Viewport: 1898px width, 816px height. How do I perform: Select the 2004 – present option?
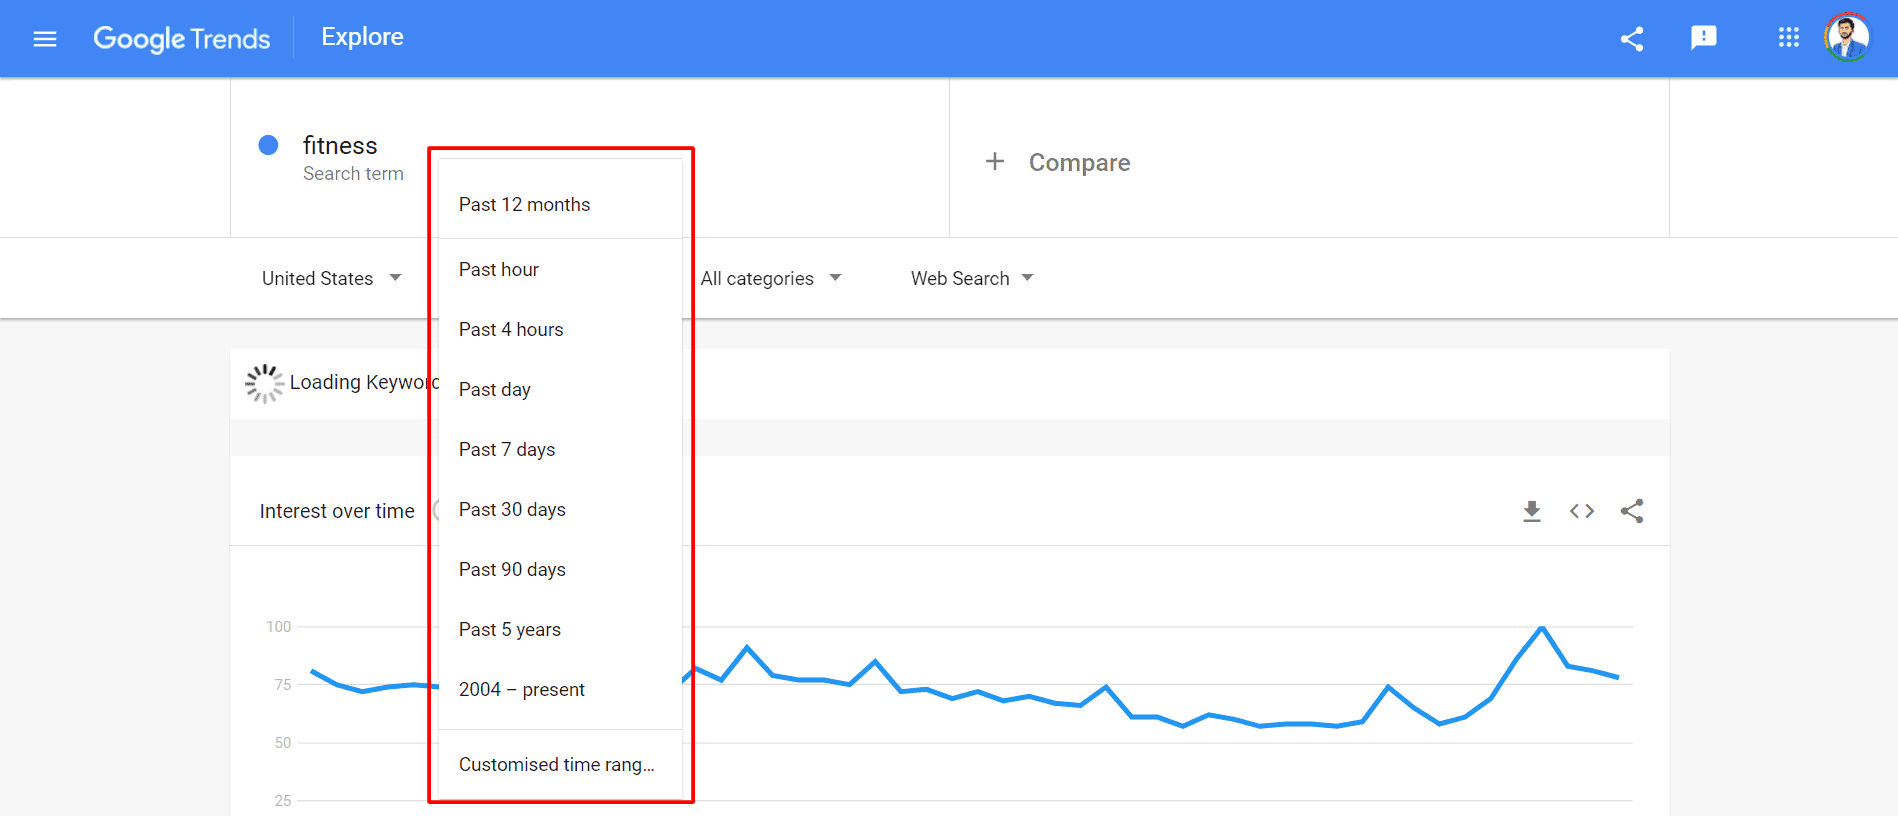point(521,689)
